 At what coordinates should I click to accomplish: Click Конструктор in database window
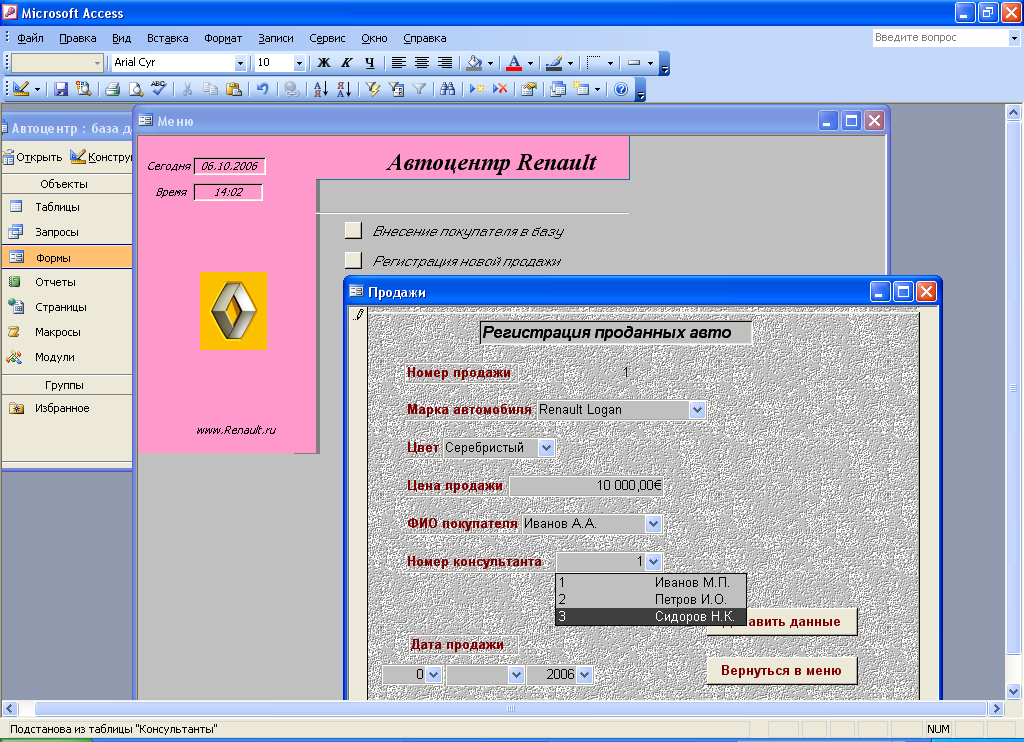[x=101, y=157]
